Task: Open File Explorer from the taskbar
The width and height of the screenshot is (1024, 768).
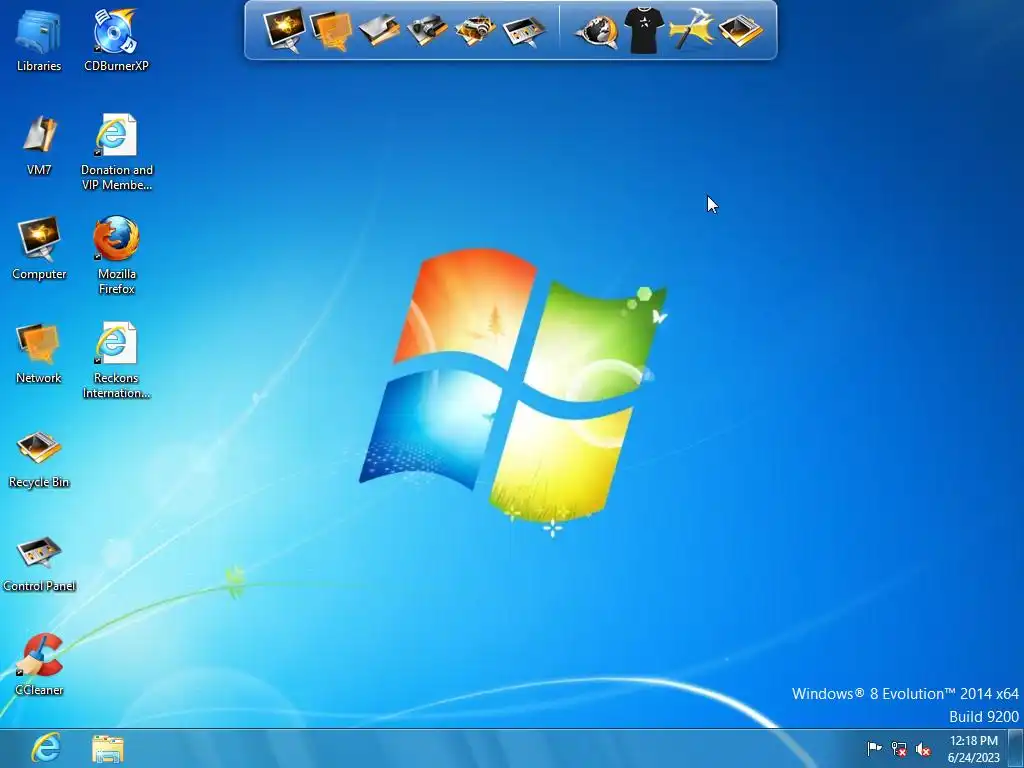Action: pos(108,748)
